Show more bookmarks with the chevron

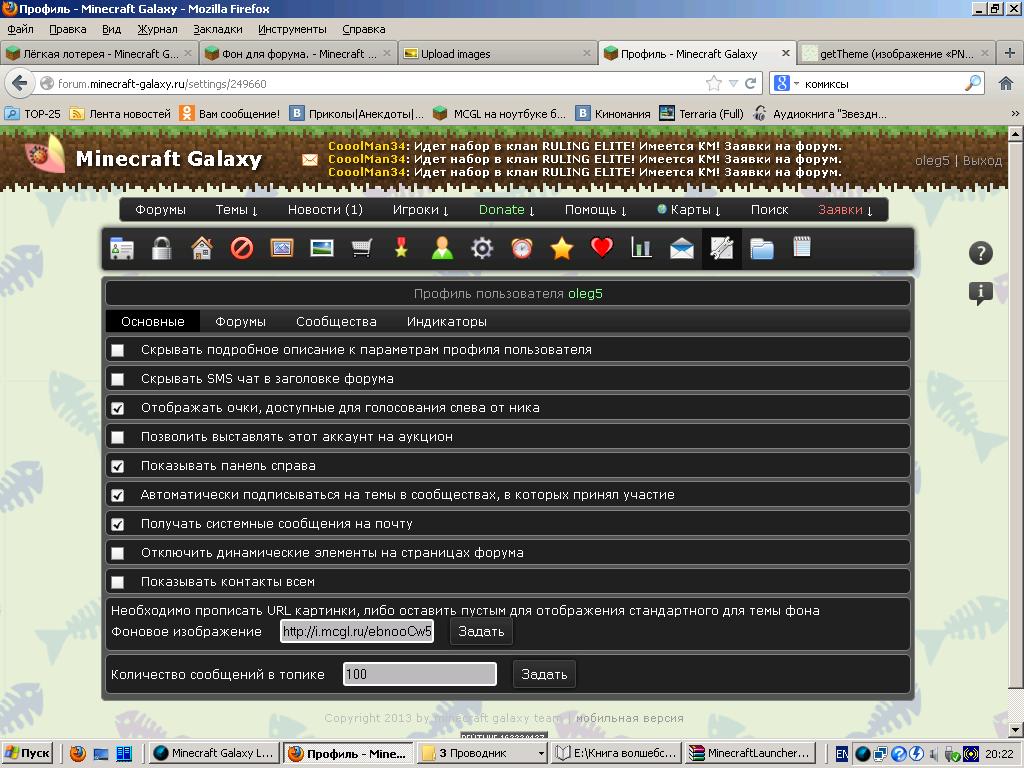coord(1015,114)
